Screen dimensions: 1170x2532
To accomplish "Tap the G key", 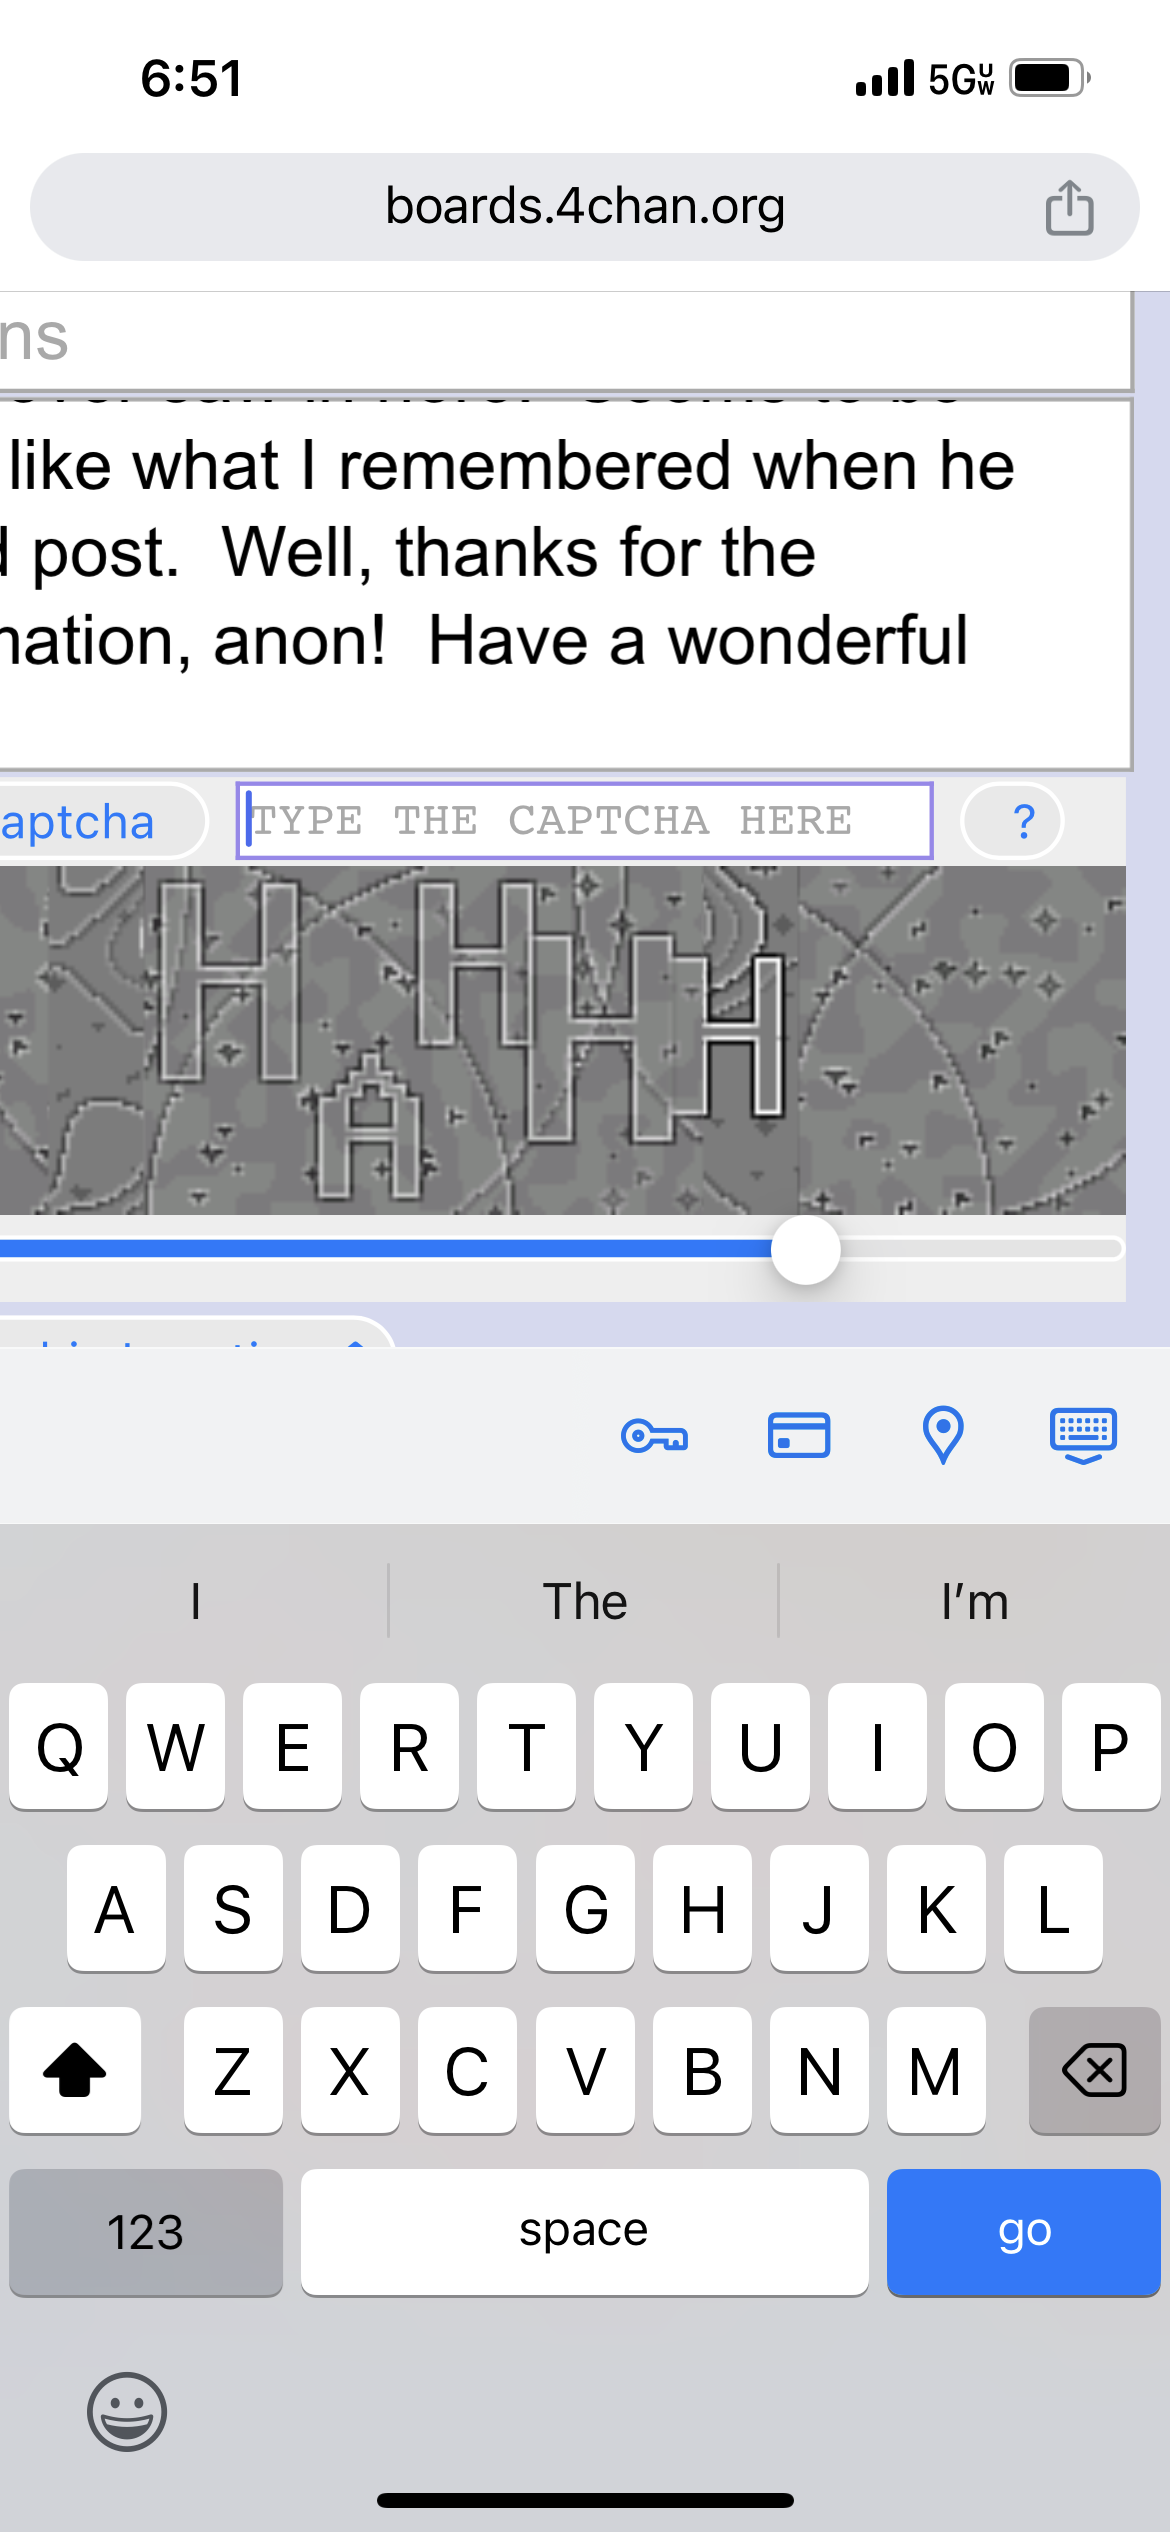I will (x=585, y=1908).
